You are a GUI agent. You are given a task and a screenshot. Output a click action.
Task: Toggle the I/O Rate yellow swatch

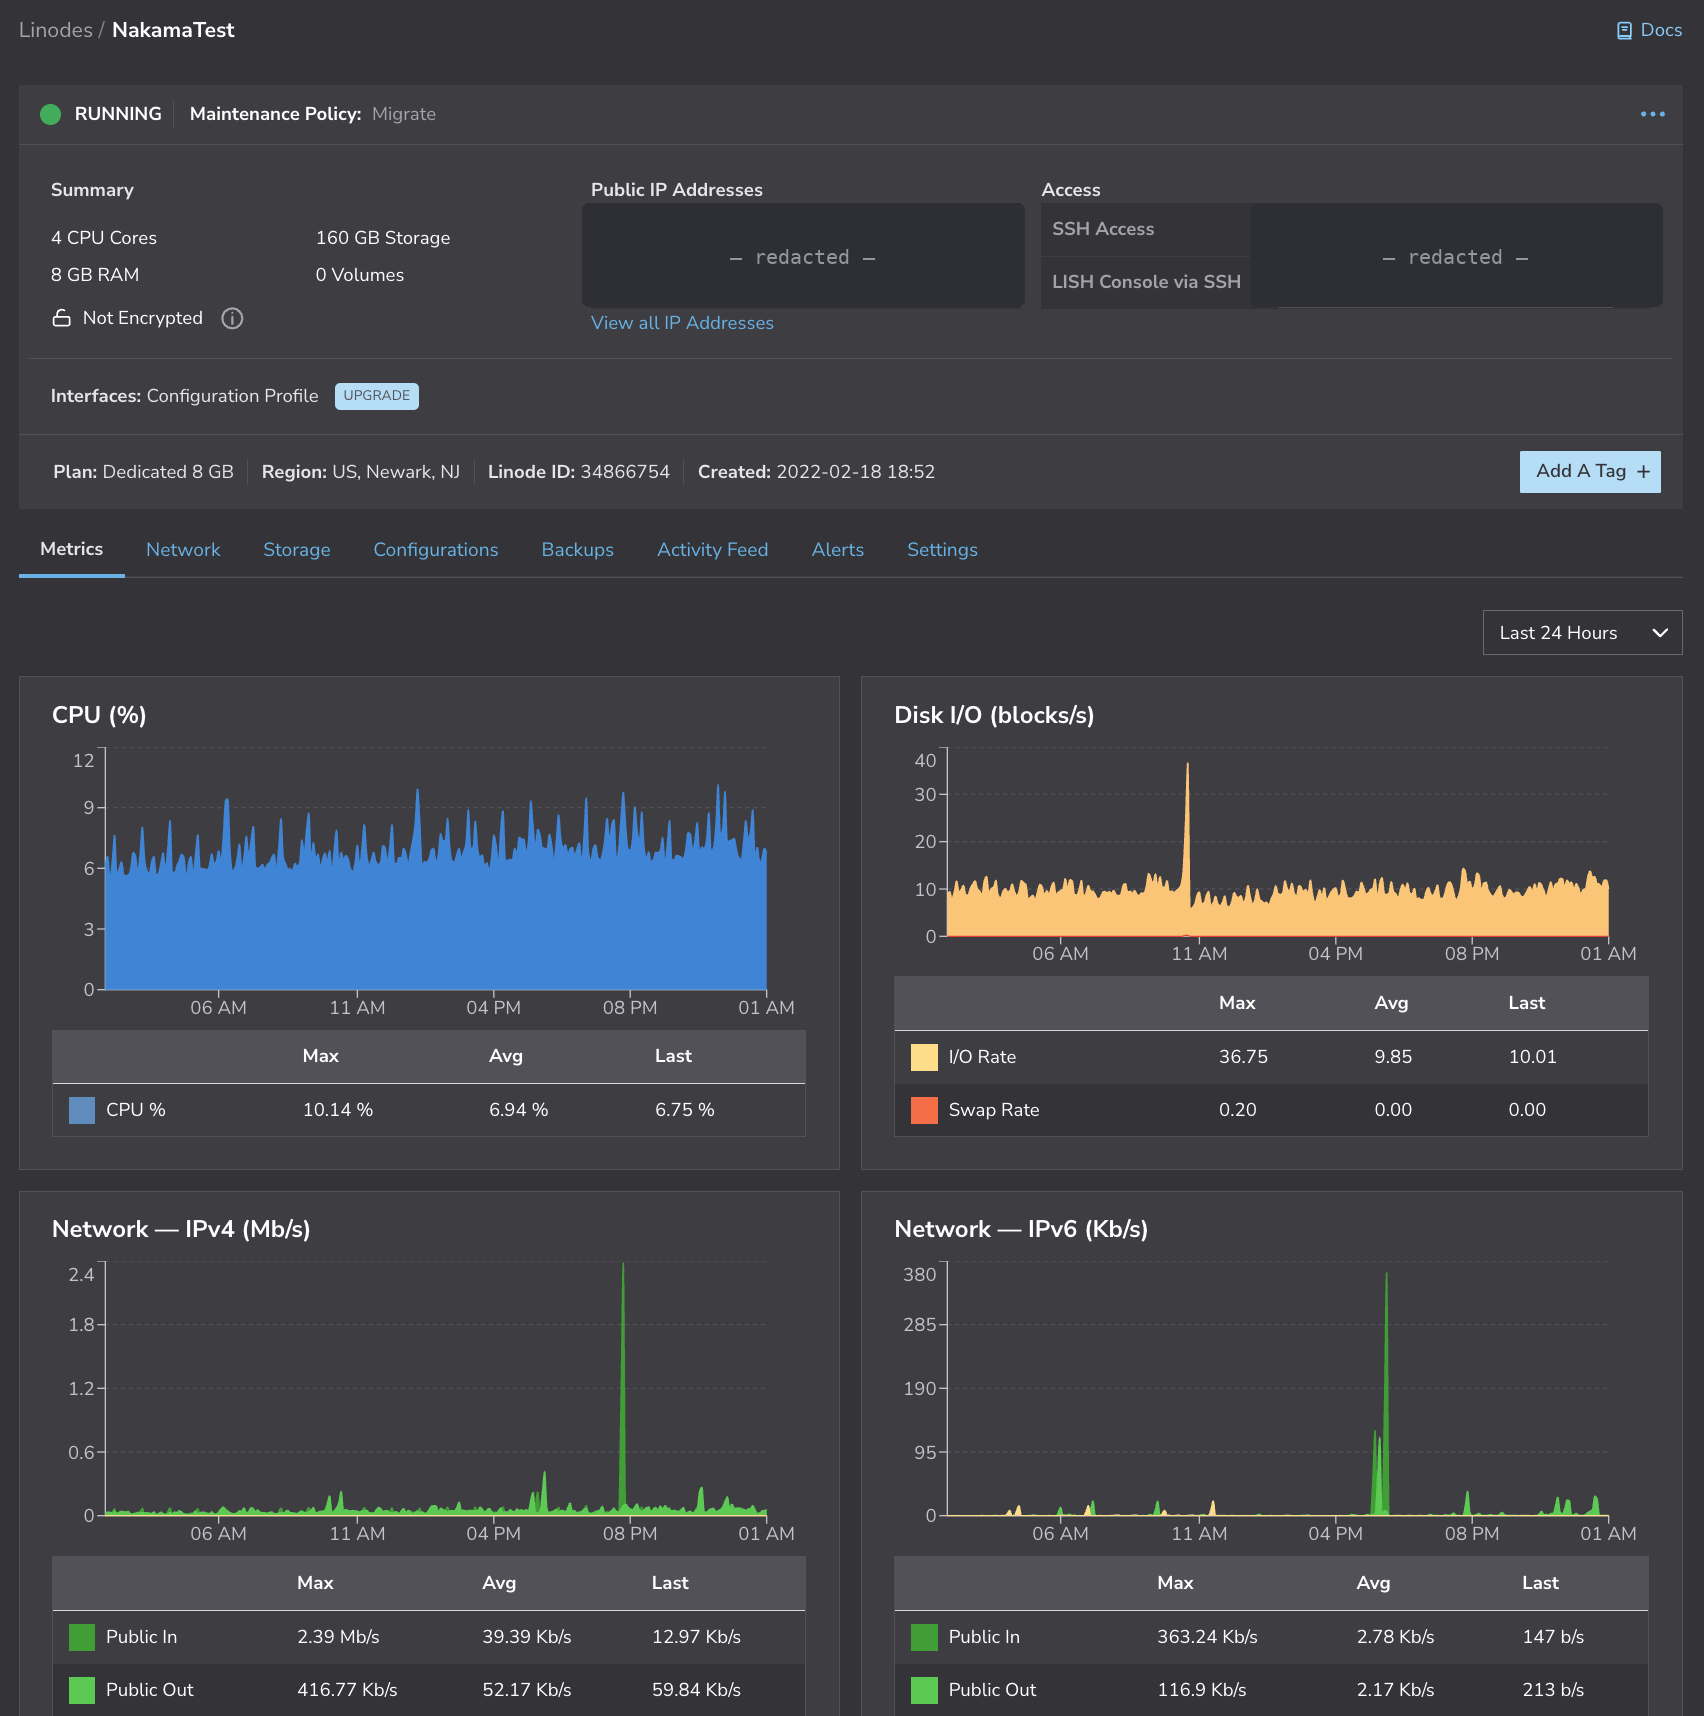924,1057
